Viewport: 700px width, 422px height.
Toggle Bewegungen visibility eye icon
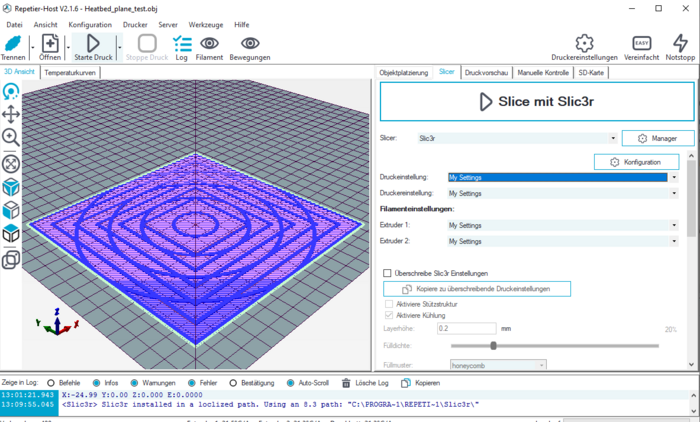(249, 43)
